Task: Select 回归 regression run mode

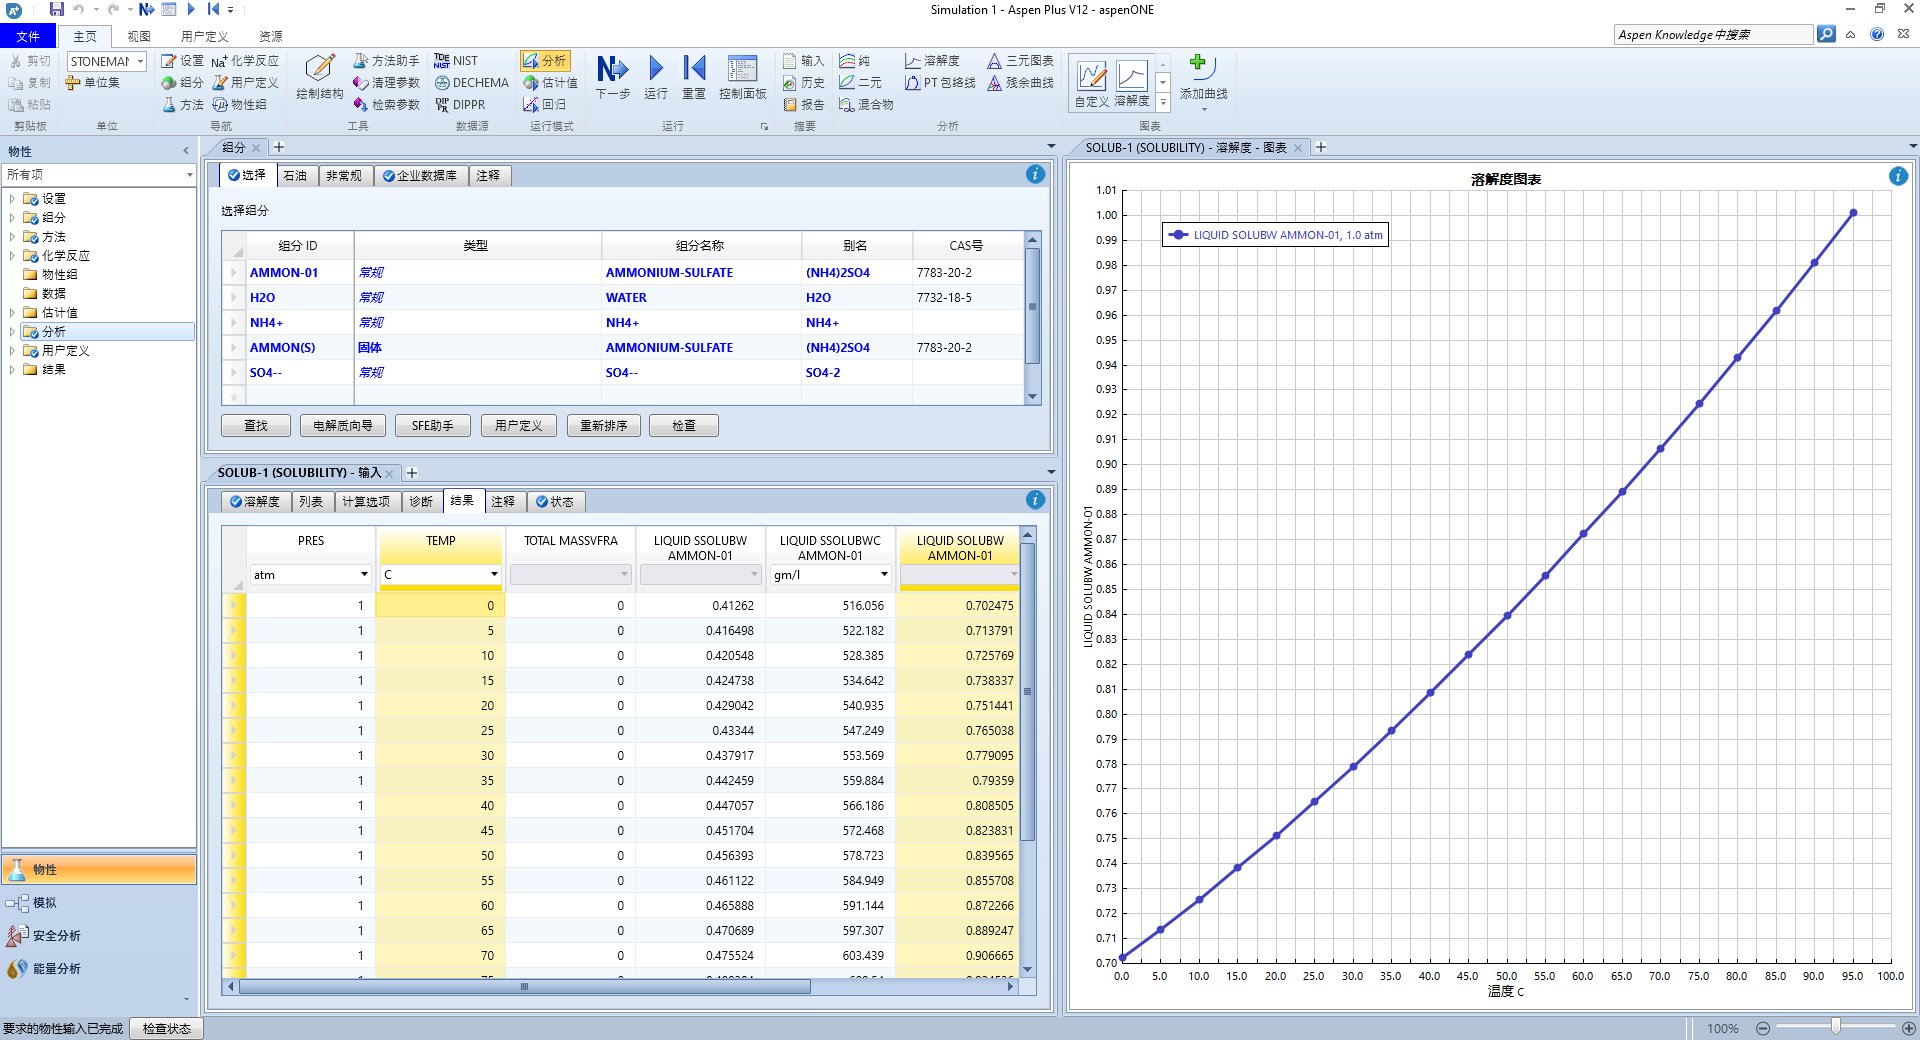Action: click(x=544, y=105)
